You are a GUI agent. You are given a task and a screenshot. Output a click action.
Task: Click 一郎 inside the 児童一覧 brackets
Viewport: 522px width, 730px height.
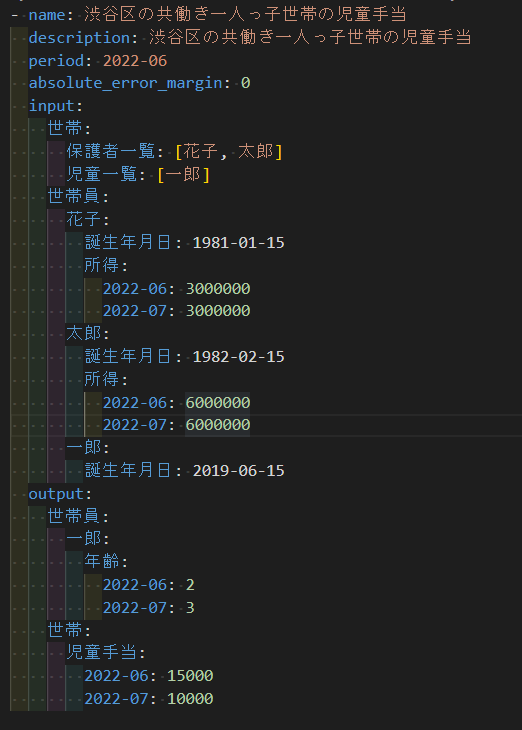(183, 174)
